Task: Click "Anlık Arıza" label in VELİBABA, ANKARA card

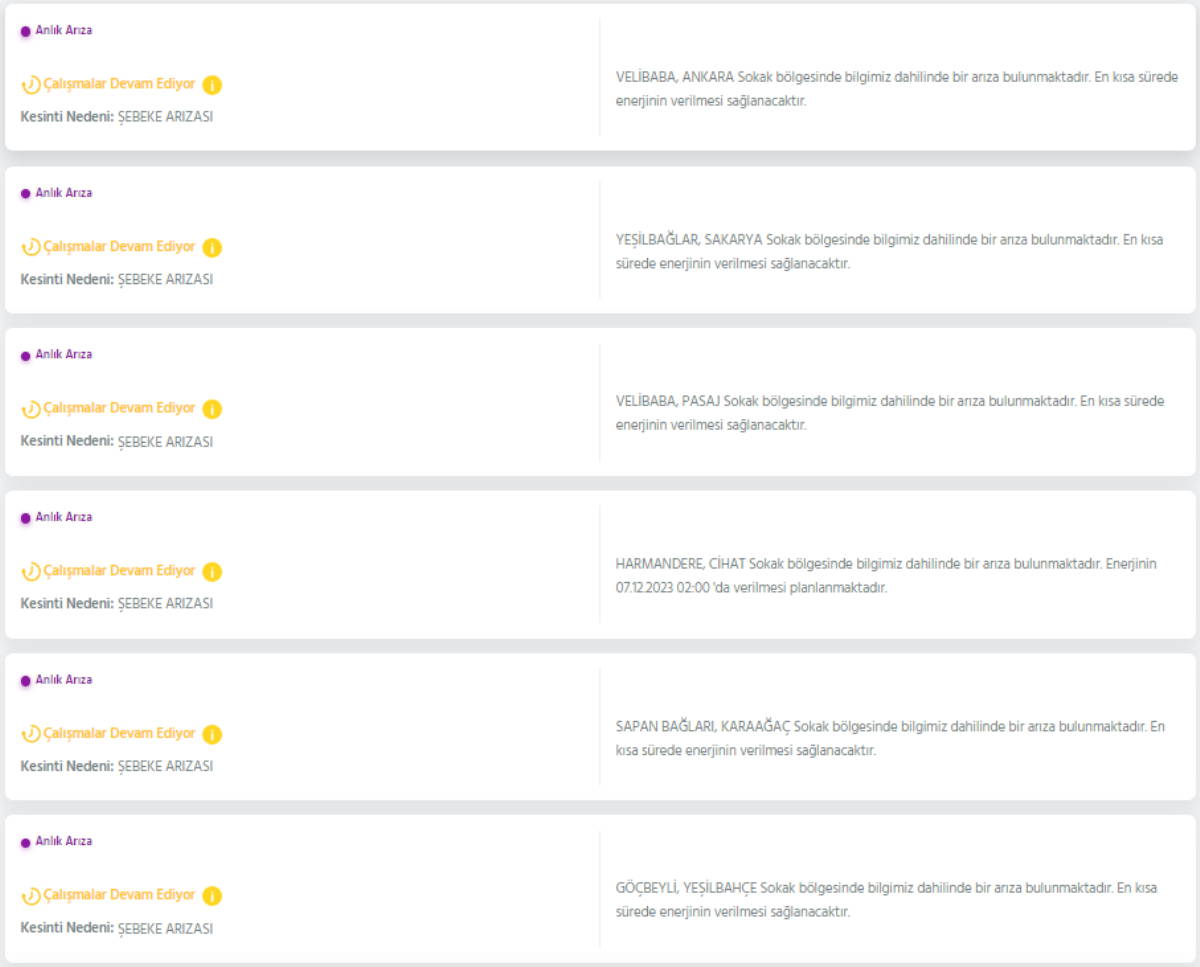Action: [x=64, y=31]
